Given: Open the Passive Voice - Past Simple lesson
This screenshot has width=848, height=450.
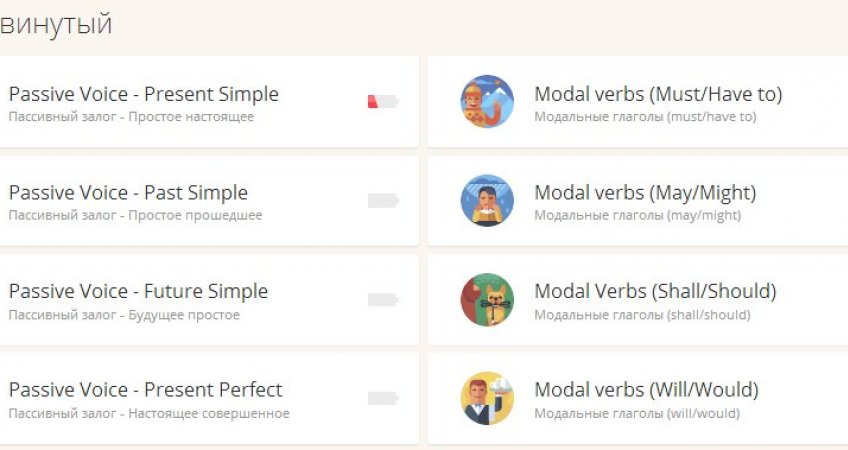Looking at the screenshot, I should [128, 192].
